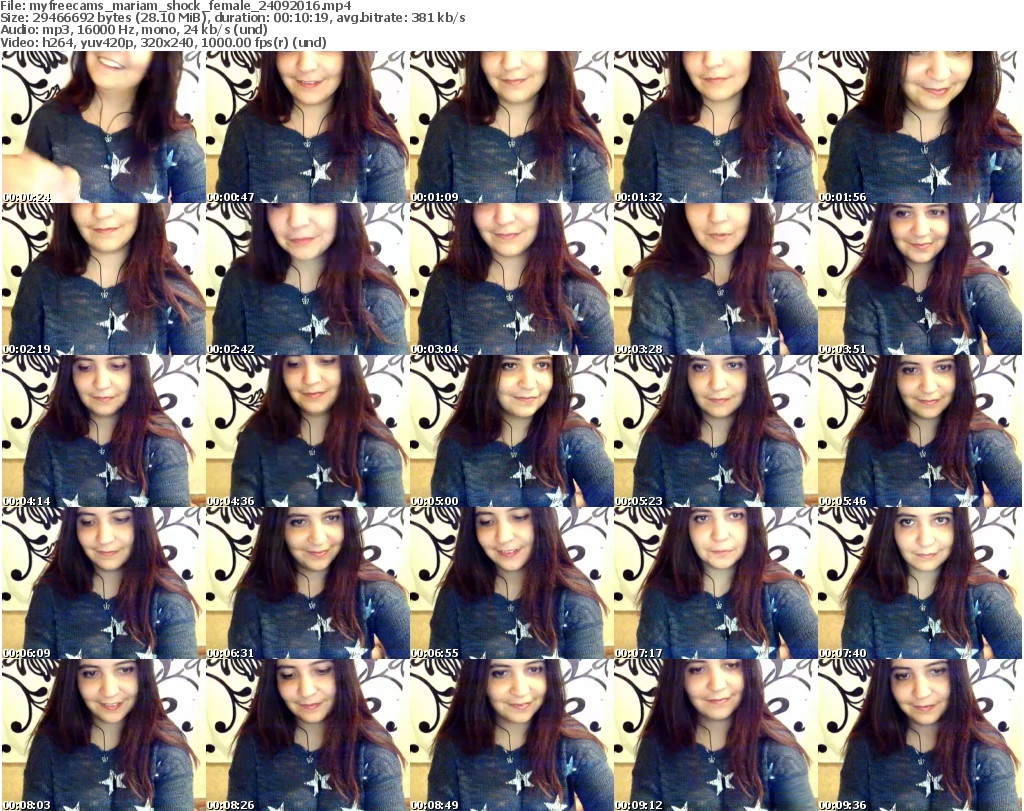Image resolution: width=1024 pixels, height=811 pixels.
Task: Click the frame timestamped 00:08:03
Action: 104,735
